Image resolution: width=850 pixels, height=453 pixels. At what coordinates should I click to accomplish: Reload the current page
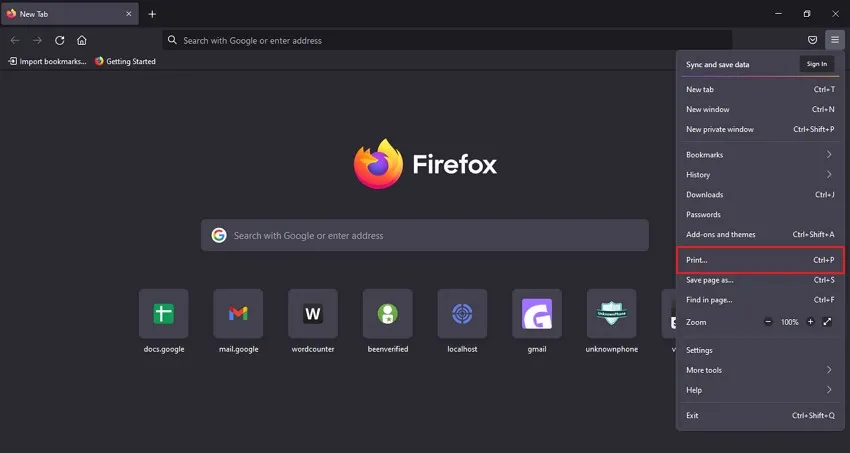[60, 41]
